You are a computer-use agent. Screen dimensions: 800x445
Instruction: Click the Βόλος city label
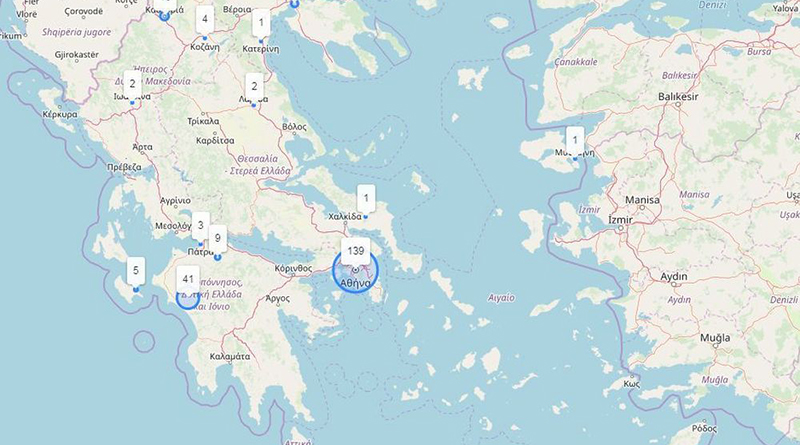point(294,127)
